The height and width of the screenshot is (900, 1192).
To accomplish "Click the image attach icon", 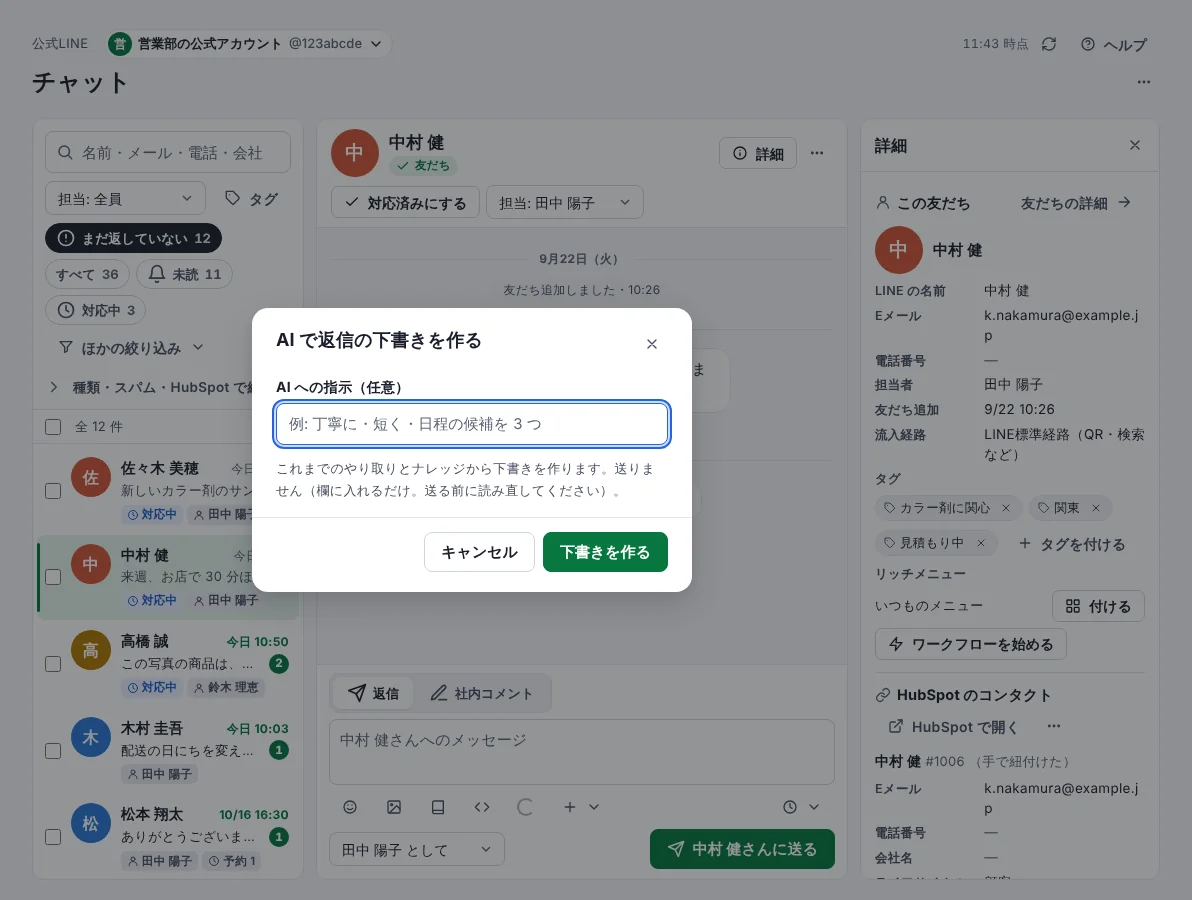I will tap(394, 807).
